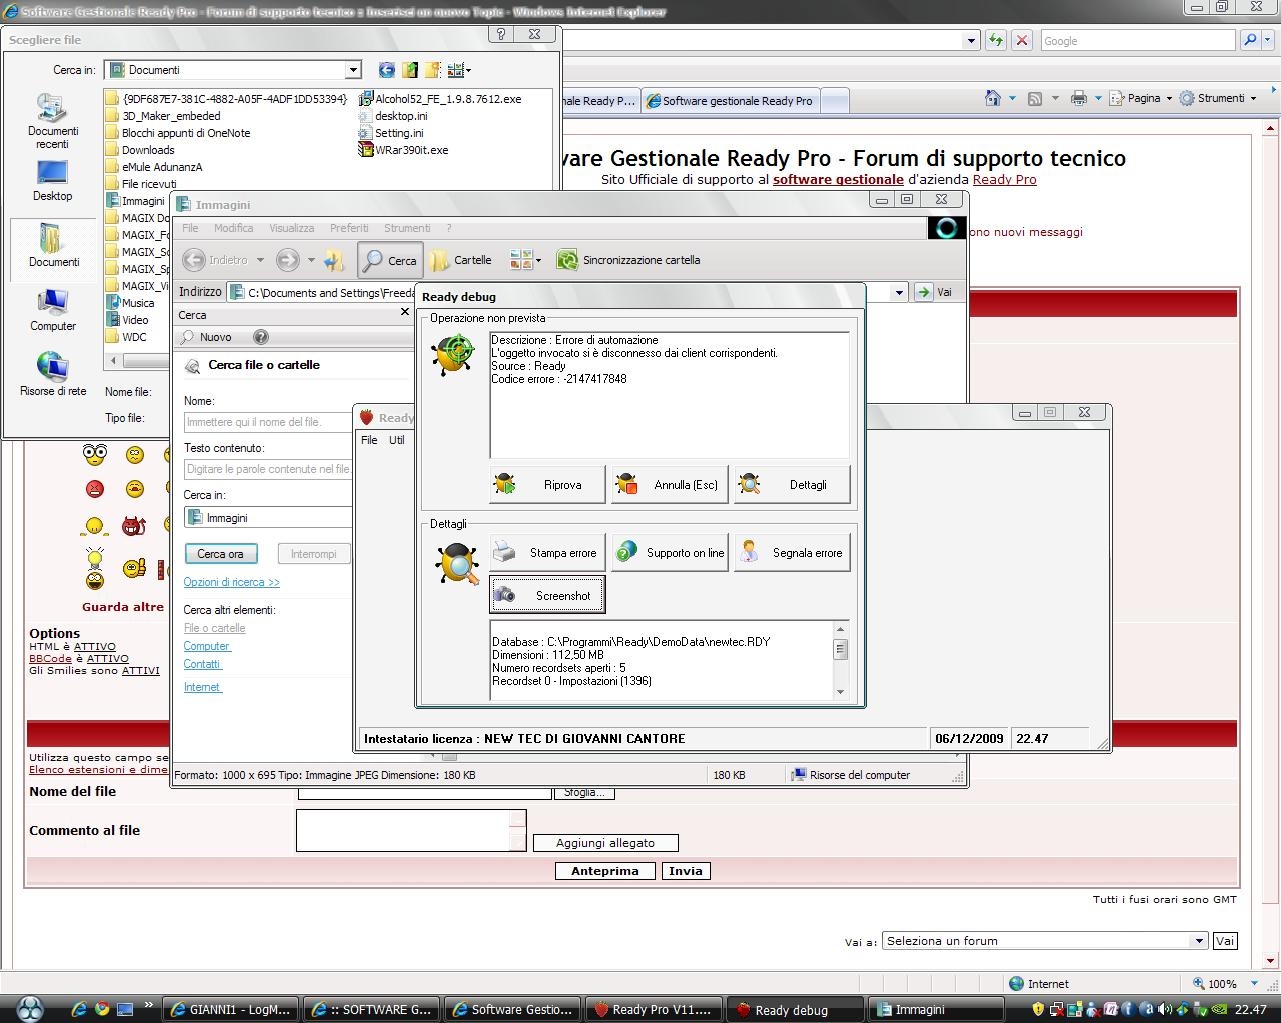Image resolution: width=1281 pixels, height=1023 pixels.
Task: Open the File menu in Ready window
Action: pyautogui.click(x=369, y=440)
